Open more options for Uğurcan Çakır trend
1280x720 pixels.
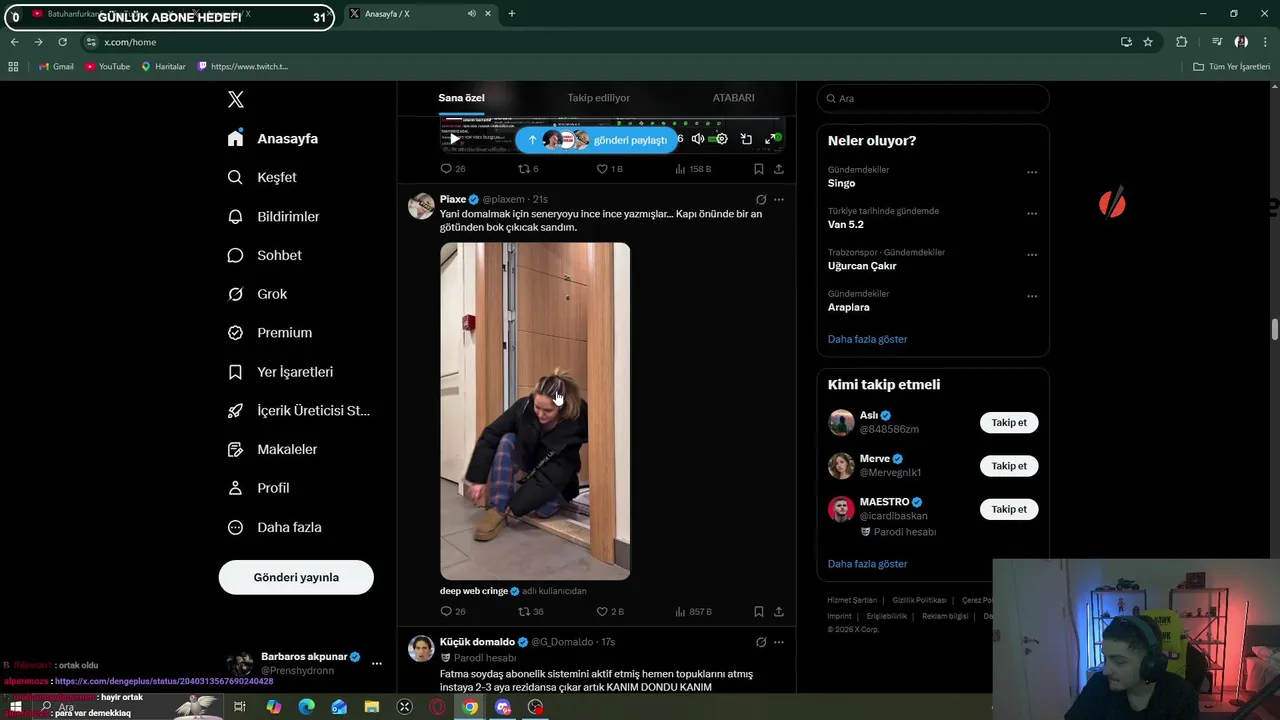pos(1032,254)
